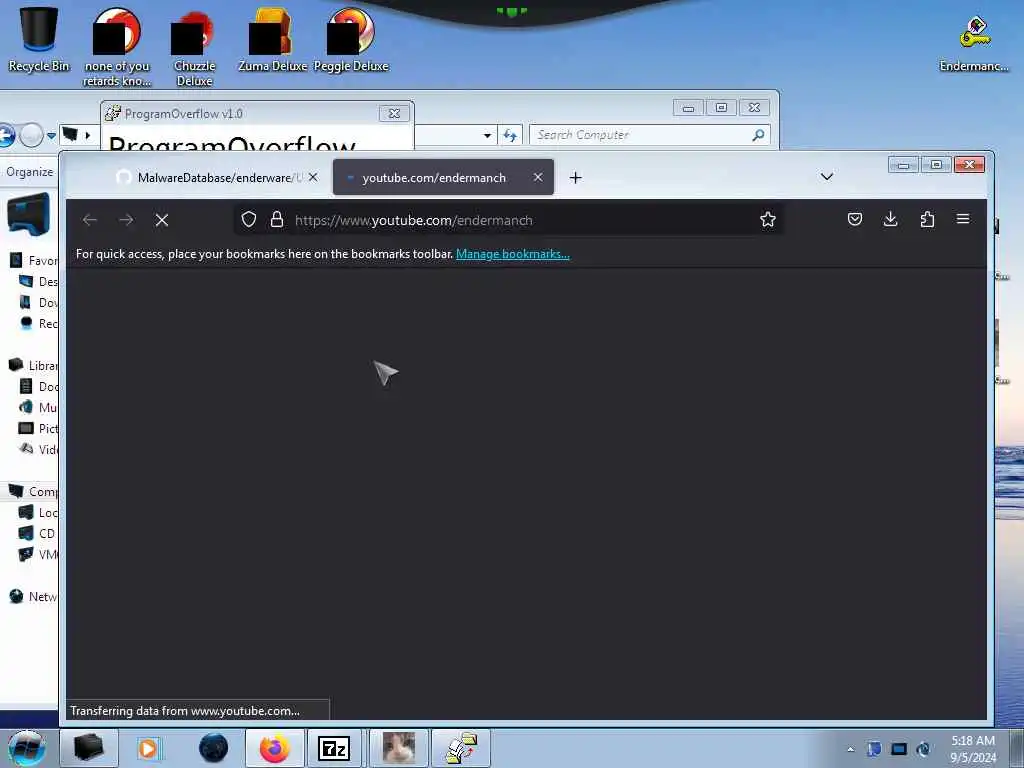Viewport: 1024px width, 768px height.
Task: Open Firefox downloads panel
Action: (x=890, y=219)
